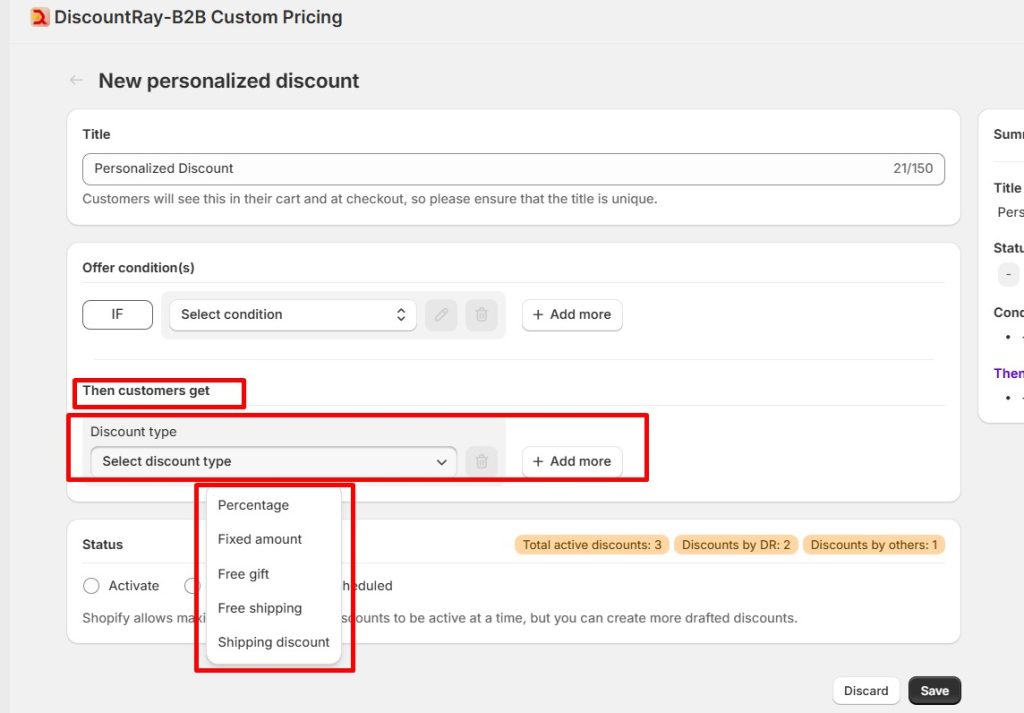The width and height of the screenshot is (1024, 713).
Task: Open the Select condition dropdown
Action: [292, 314]
